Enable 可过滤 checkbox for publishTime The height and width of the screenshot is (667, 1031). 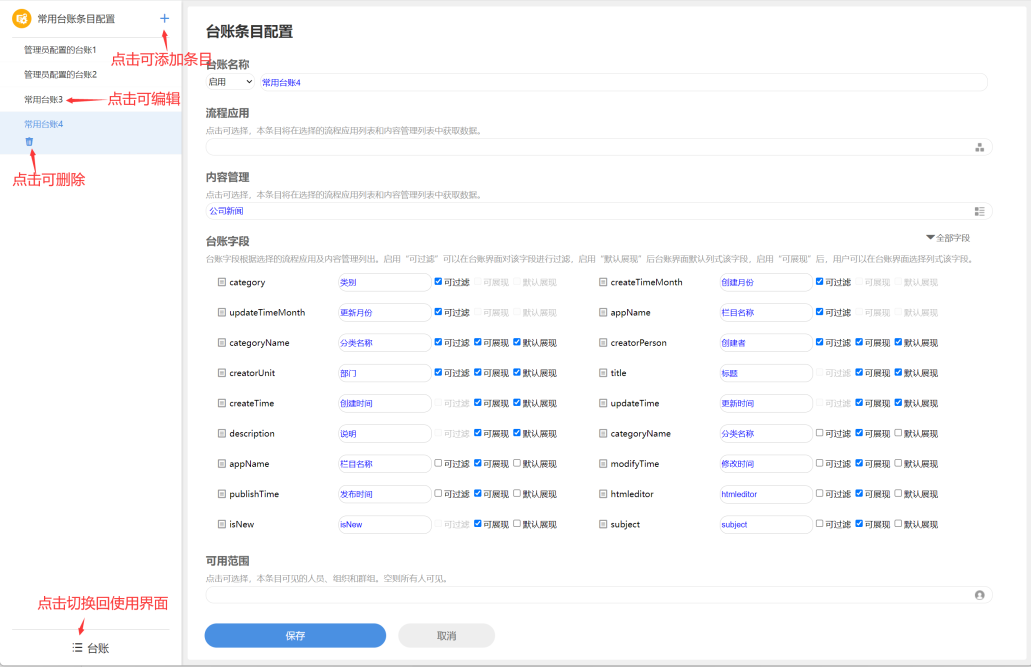tap(439, 494)
